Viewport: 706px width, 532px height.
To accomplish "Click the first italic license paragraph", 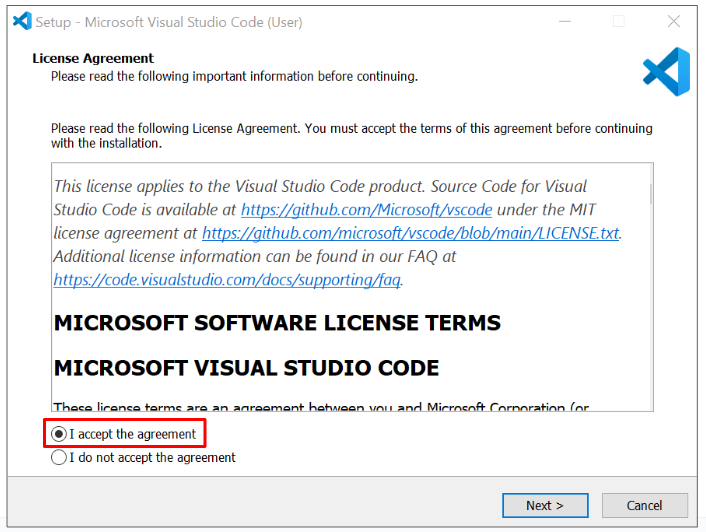I will coord(320,187).
